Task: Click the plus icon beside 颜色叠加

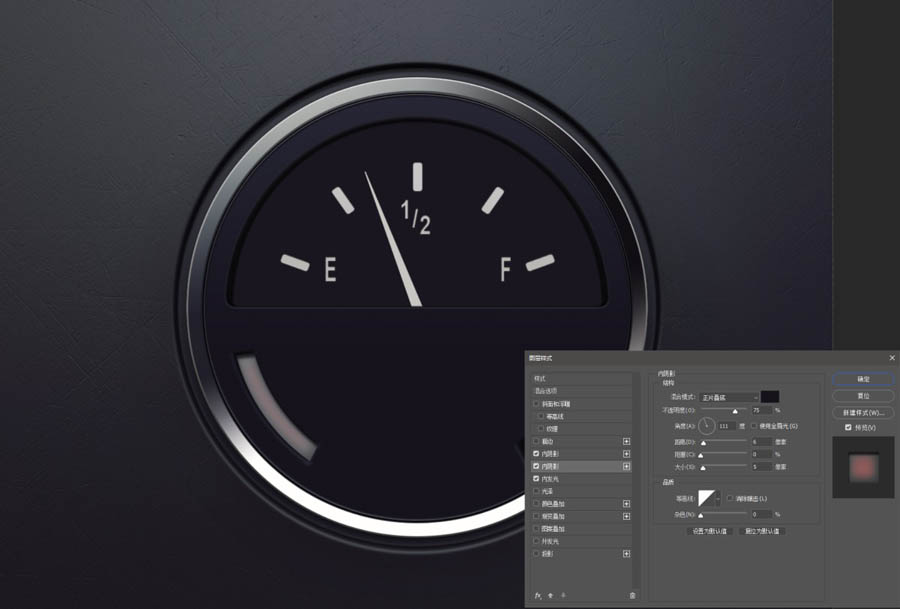Action: tap(626, 504)
